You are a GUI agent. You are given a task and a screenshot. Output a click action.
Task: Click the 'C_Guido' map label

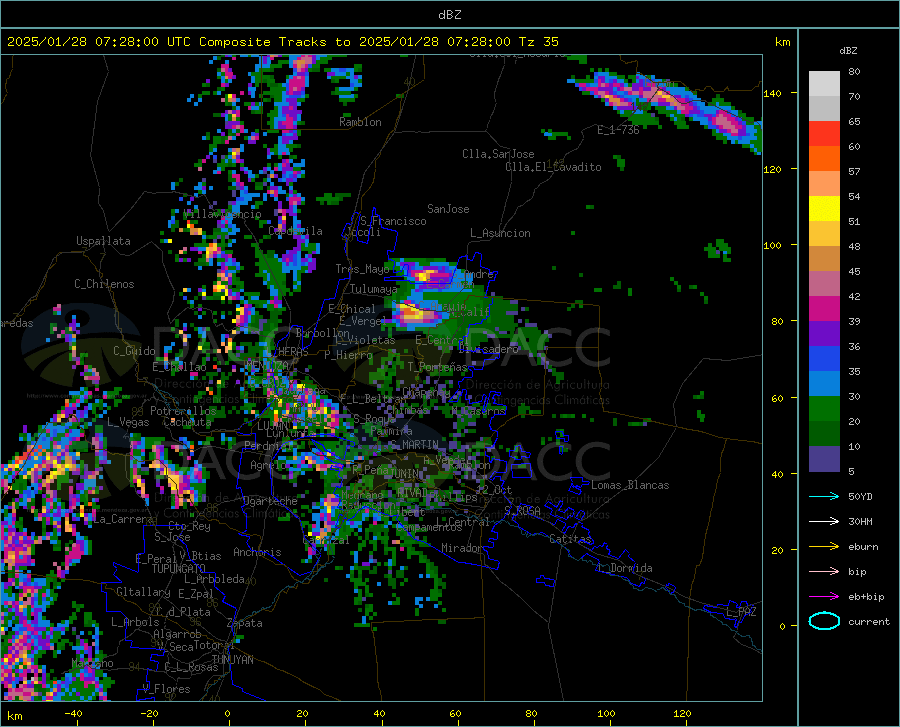134,351
